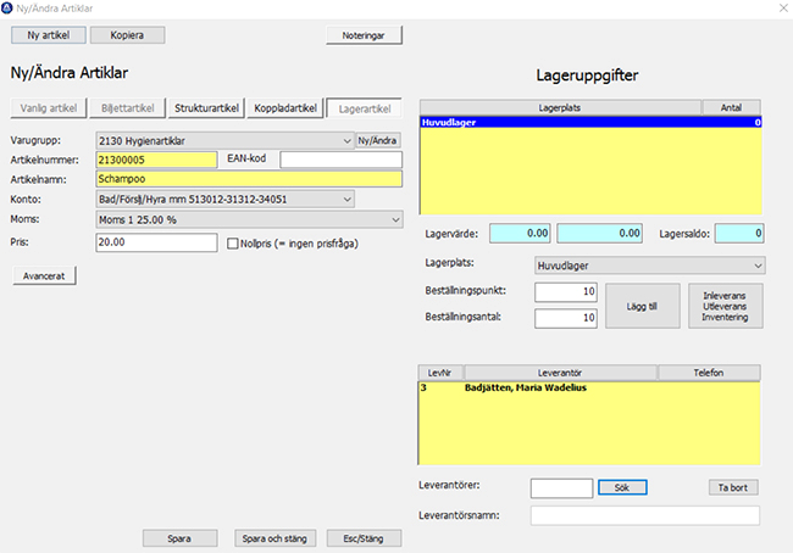Open the Konto dropdown
Image resolution: width=793 pixels, height=553 pixels.
225,199
